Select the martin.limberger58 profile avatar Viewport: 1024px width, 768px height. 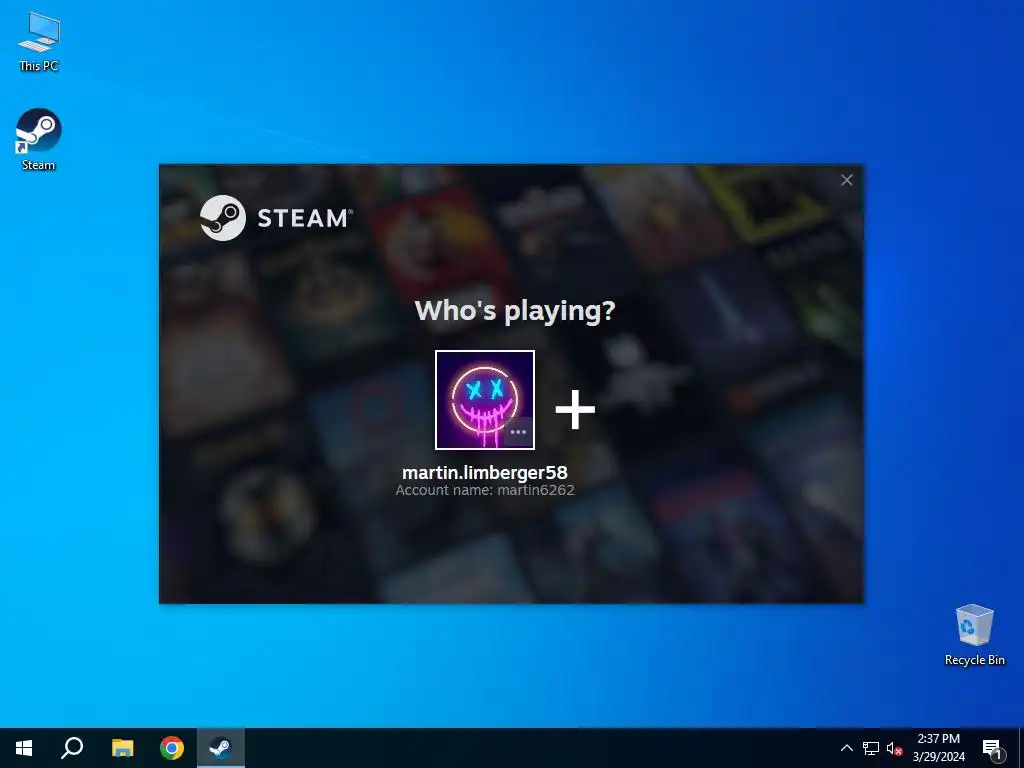click(485, 400)
